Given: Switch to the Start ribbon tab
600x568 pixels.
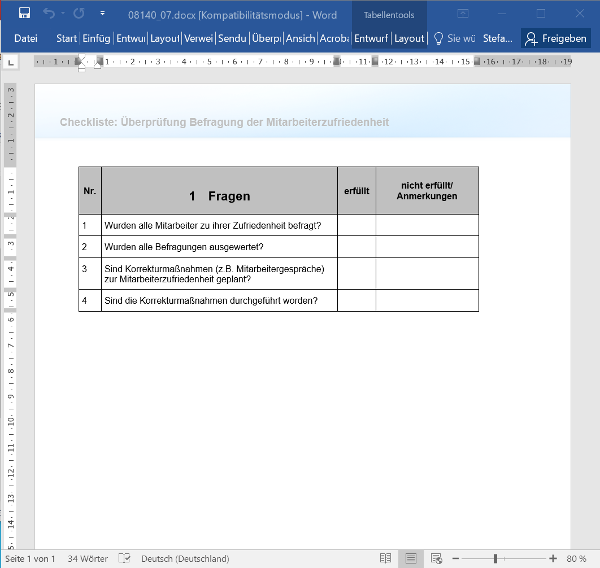Looking at the screenshot, I should coord(66,38).
